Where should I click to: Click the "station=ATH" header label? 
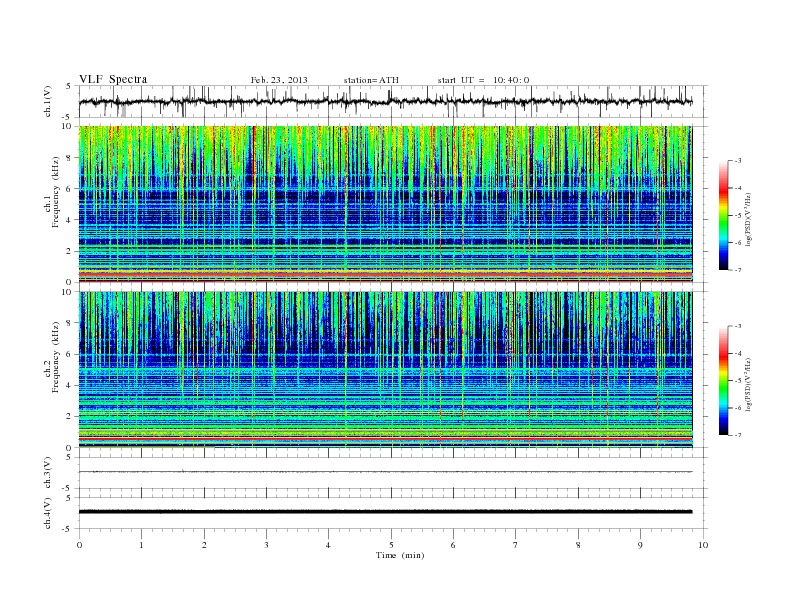click(371, 80)
